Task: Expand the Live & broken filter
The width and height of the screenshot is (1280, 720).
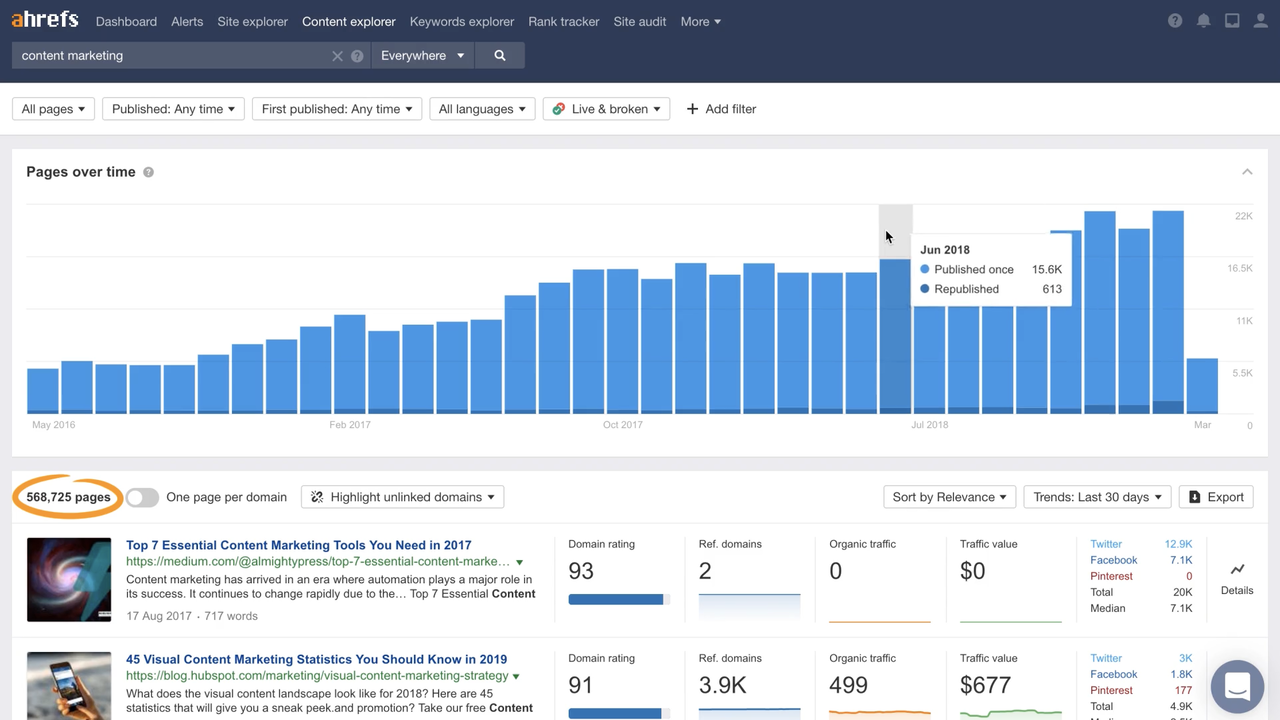Action: [606, 109]
